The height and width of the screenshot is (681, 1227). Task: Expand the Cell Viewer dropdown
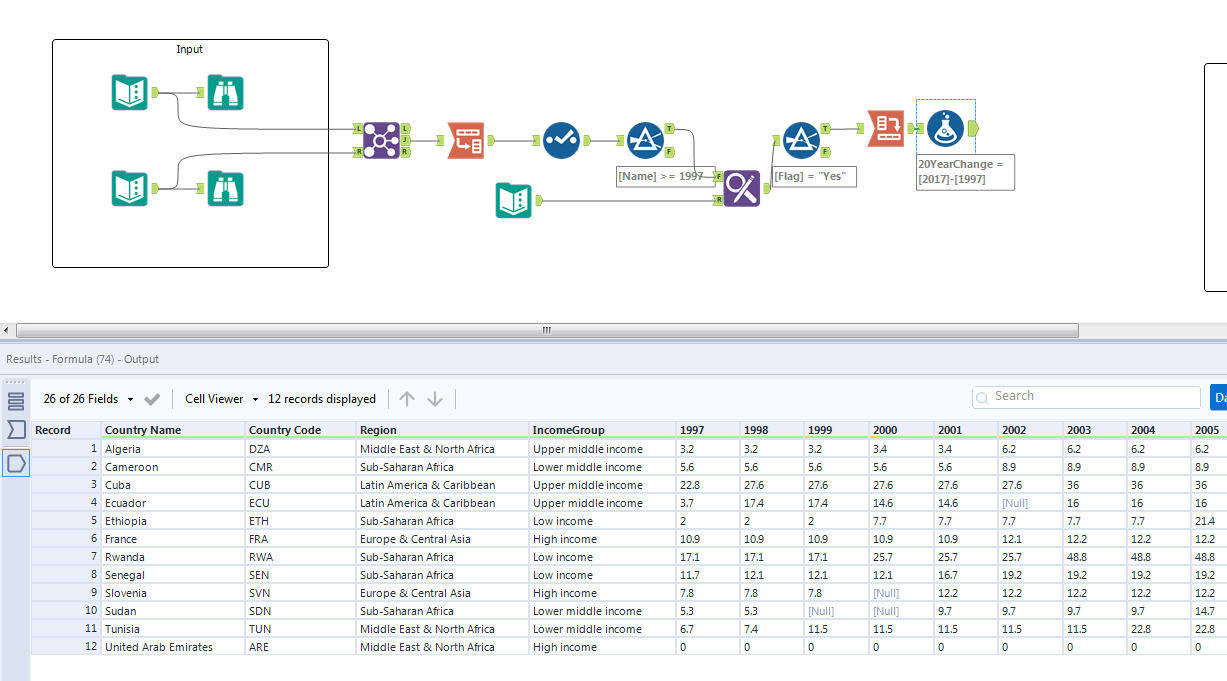tap(219, 398)
